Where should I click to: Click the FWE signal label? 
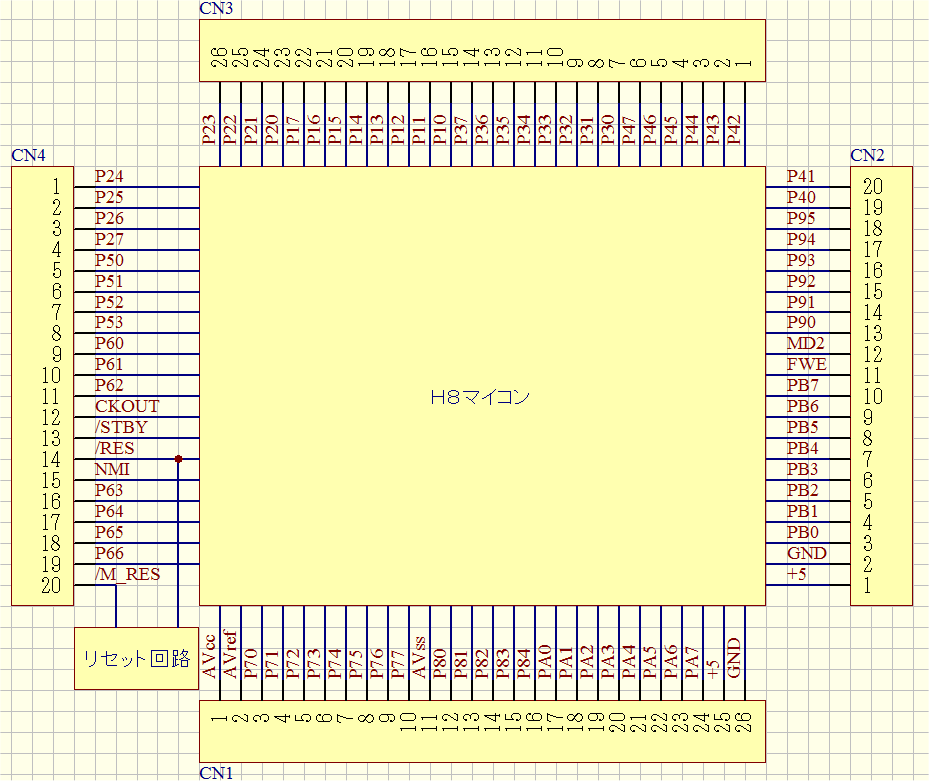pos(806,364)
